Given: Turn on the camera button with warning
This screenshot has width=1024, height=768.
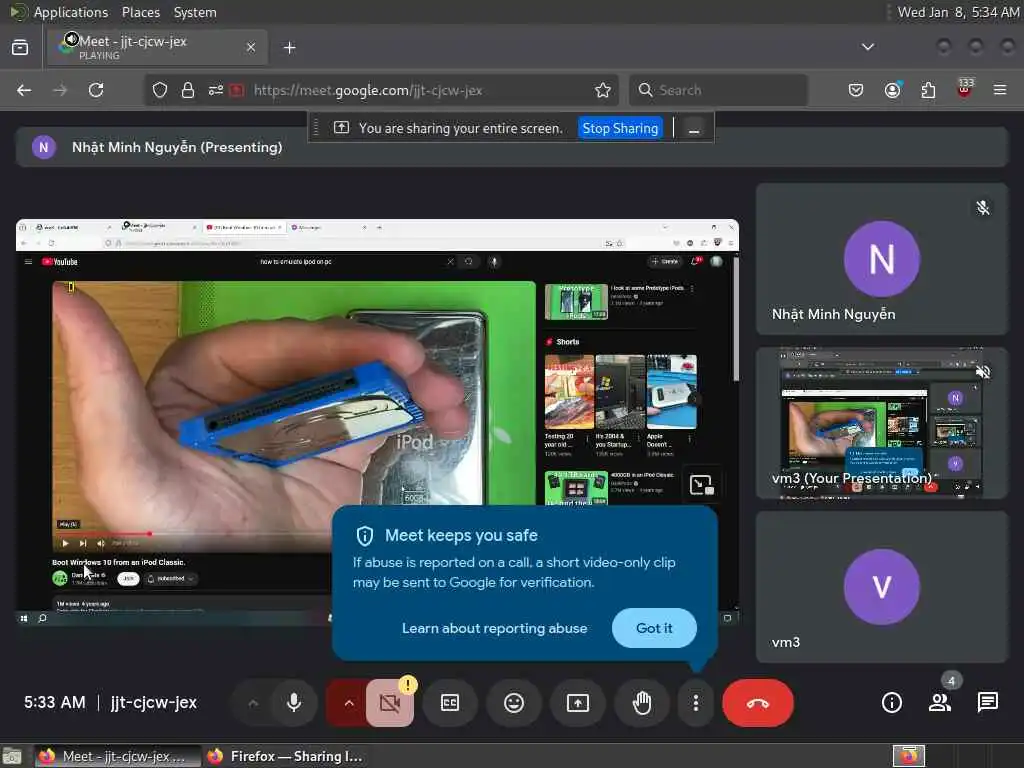Looking at the screenshot, I should tap(390, 703).
